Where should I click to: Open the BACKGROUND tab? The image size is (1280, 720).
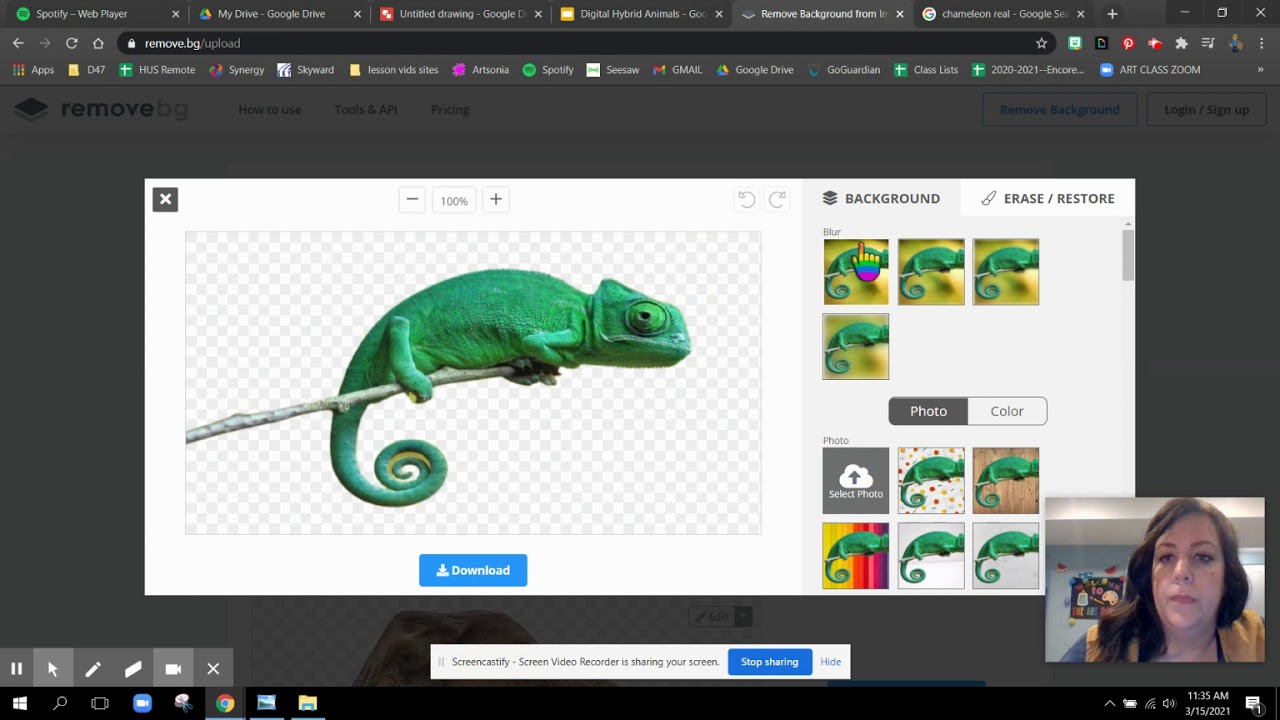click(881, 198)
